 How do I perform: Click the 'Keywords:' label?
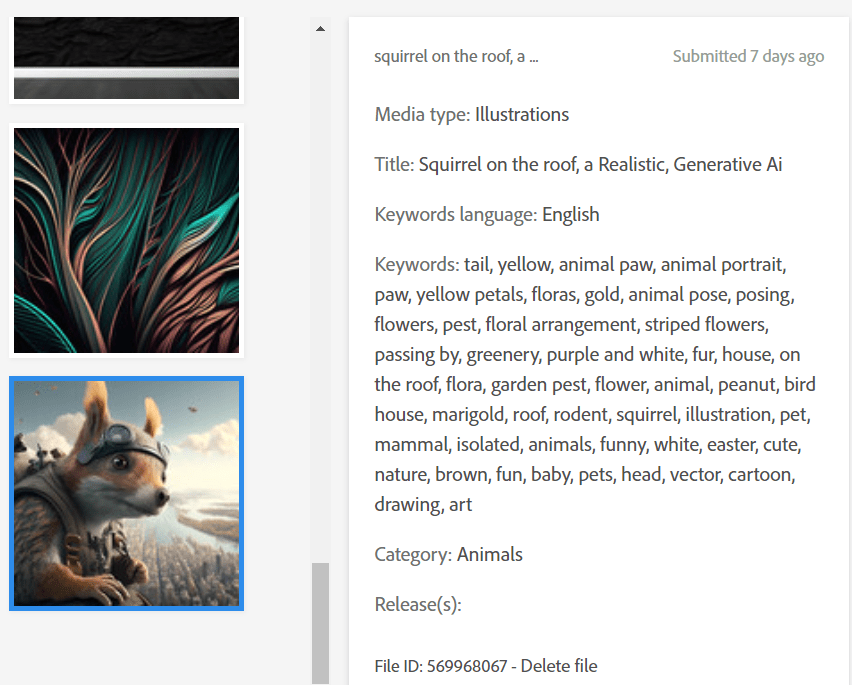pos(416,265)
